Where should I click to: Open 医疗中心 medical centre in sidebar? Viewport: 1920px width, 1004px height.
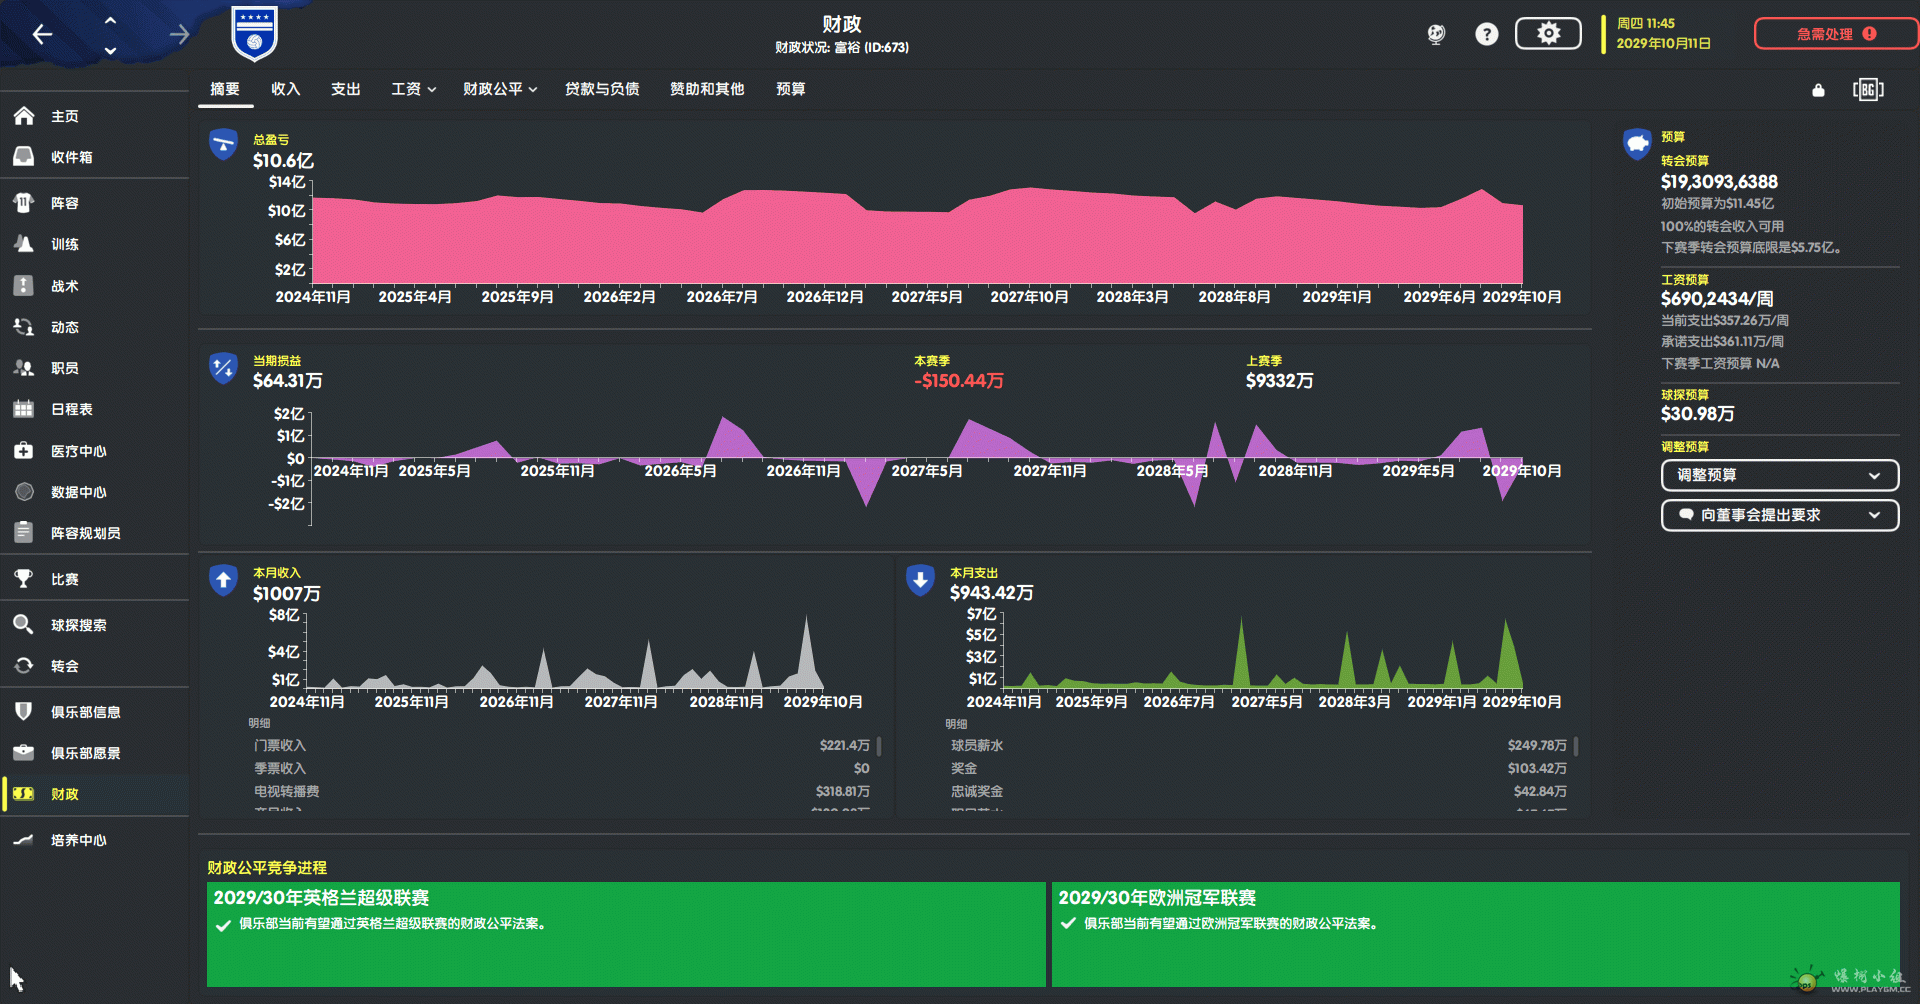point(94,451)
